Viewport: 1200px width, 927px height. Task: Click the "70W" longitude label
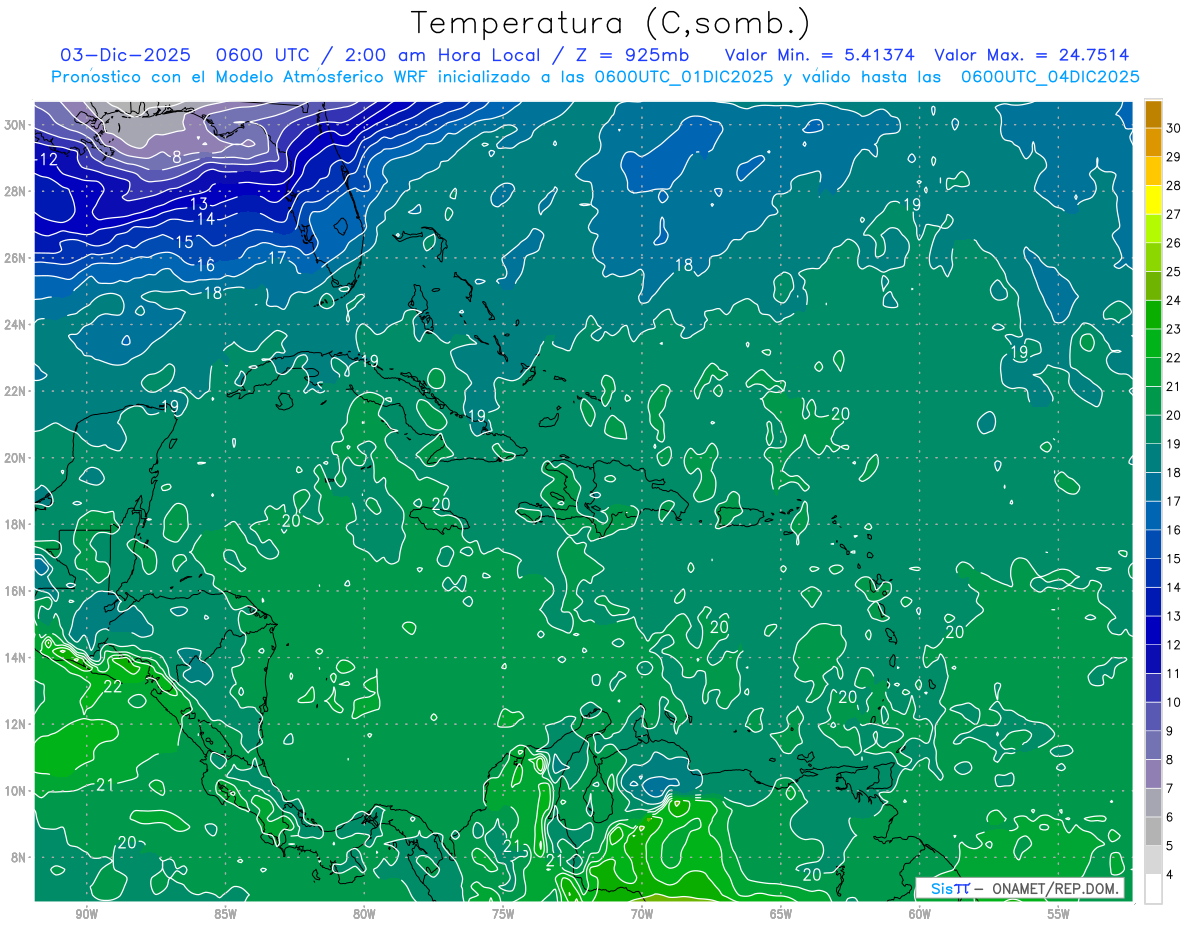(642, 914)
